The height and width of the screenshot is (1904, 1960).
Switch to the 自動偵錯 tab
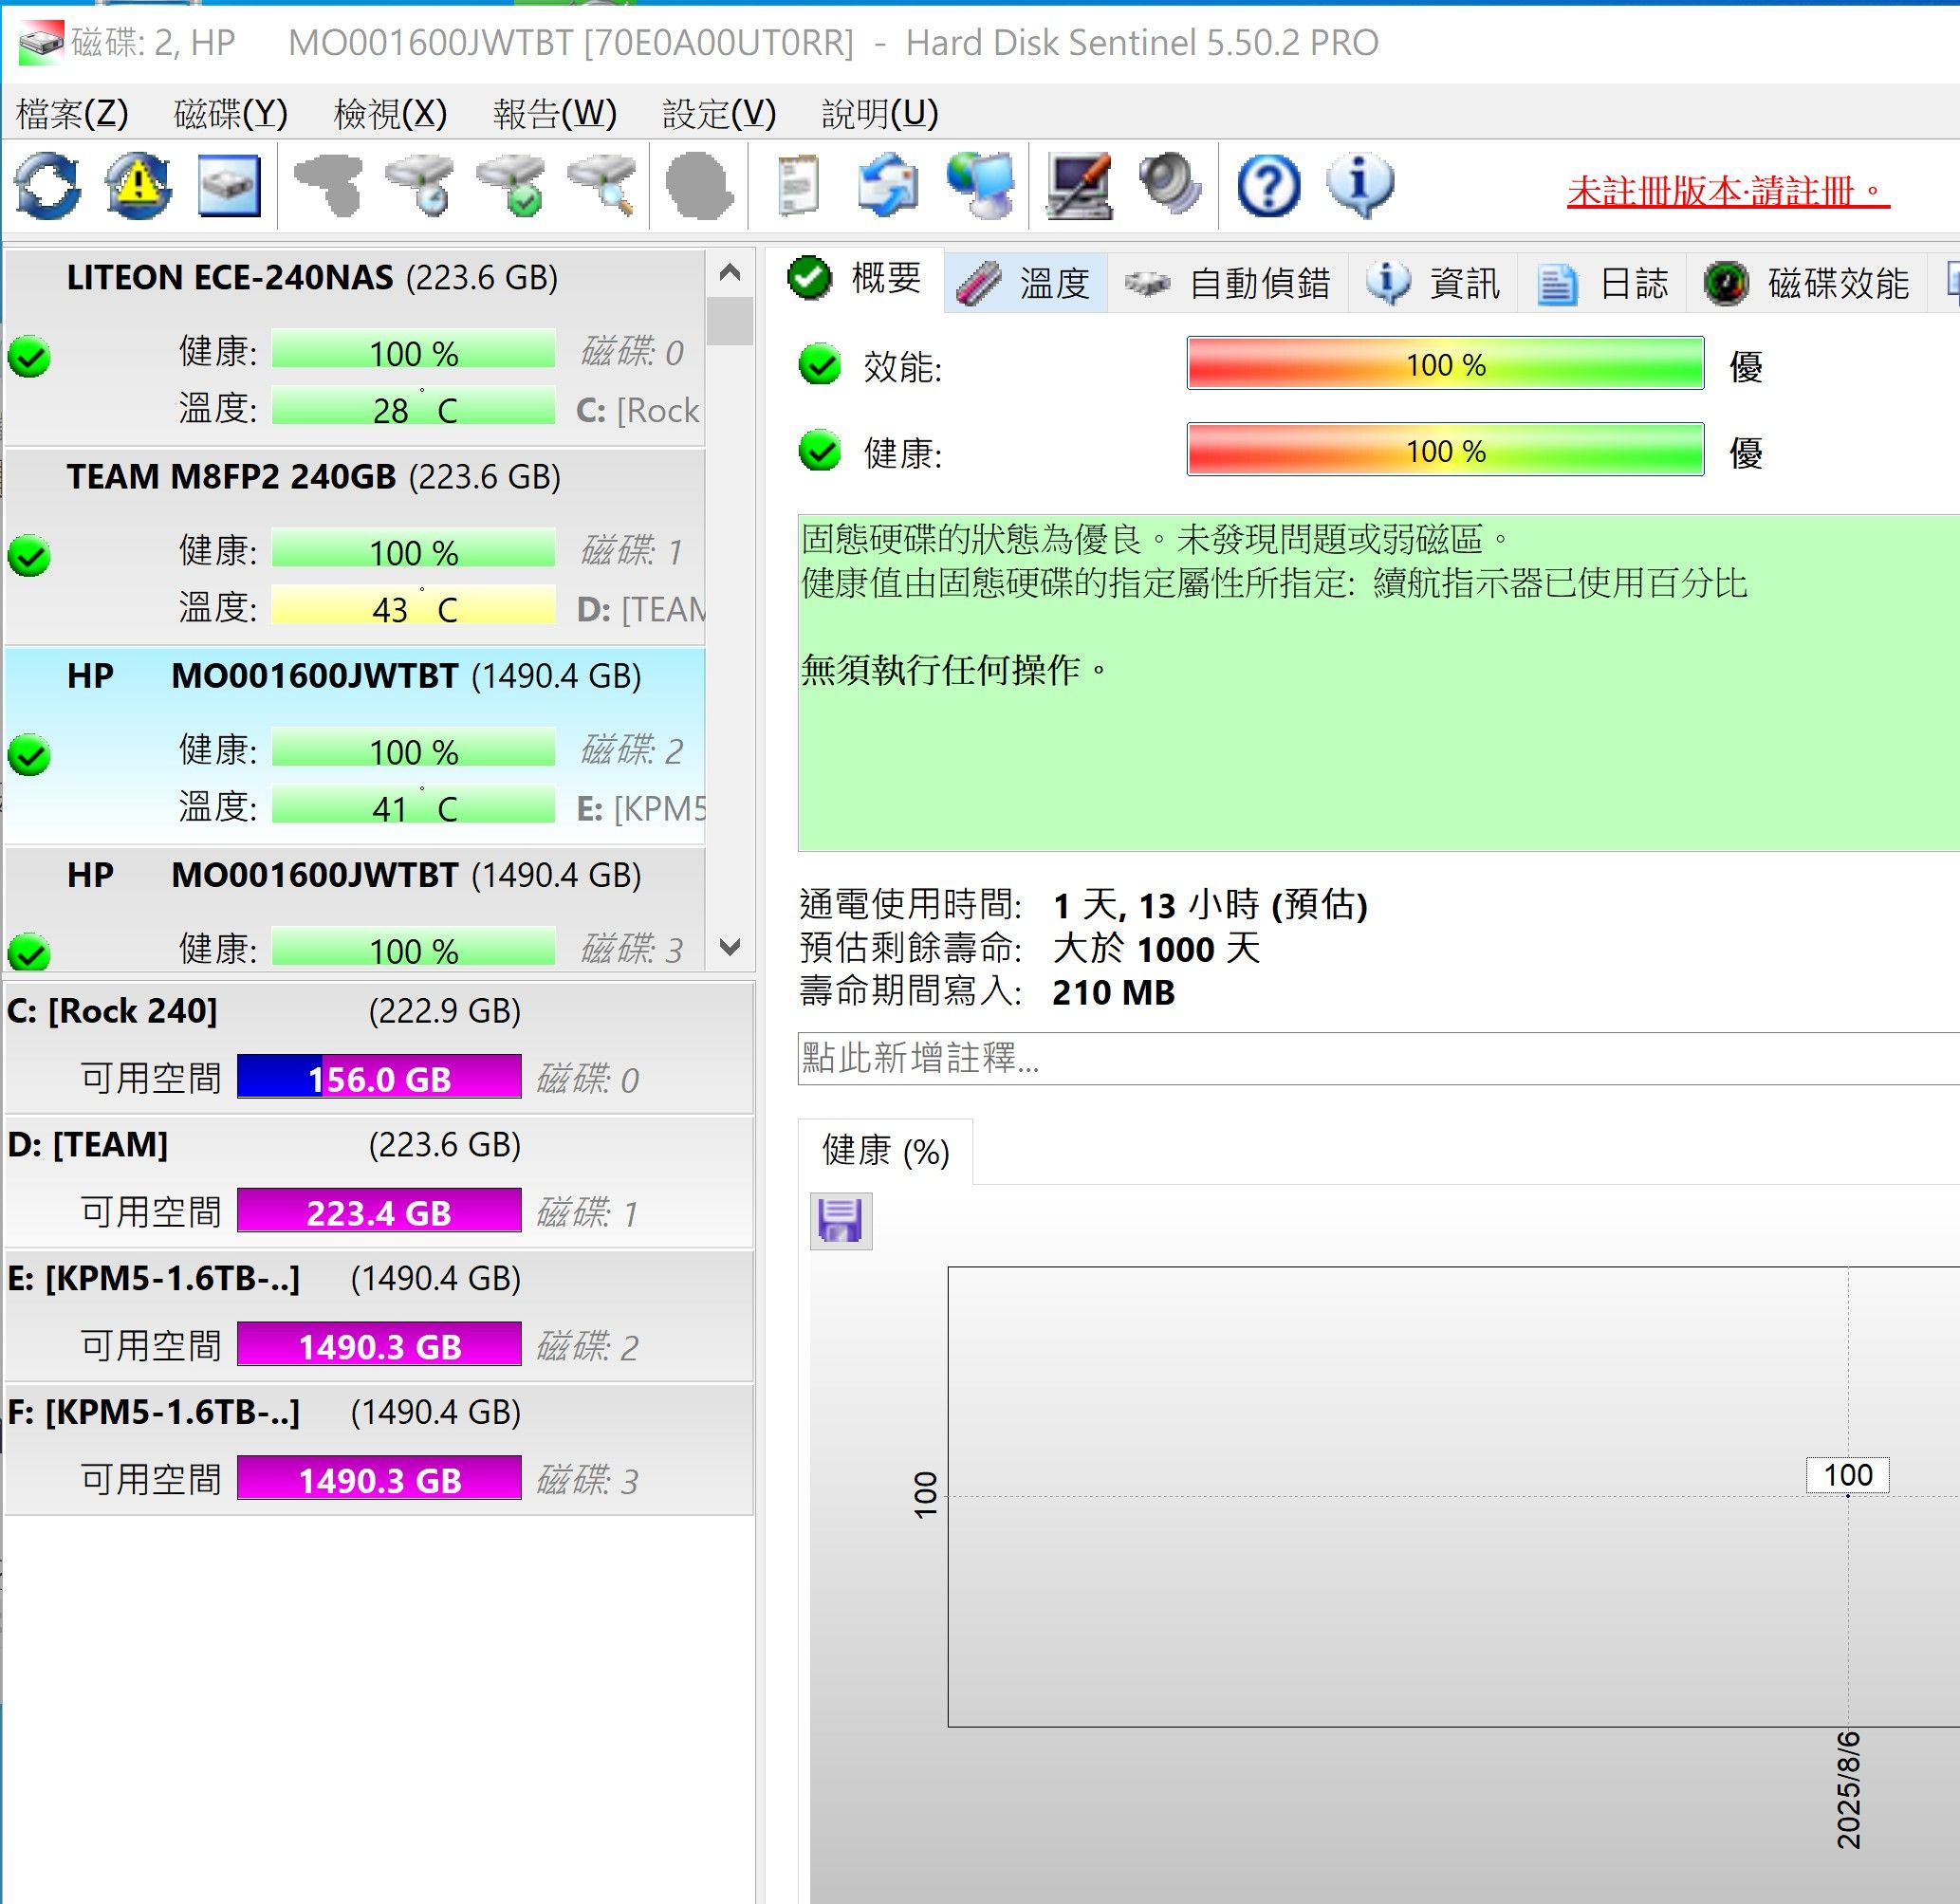coord(1228,283)
